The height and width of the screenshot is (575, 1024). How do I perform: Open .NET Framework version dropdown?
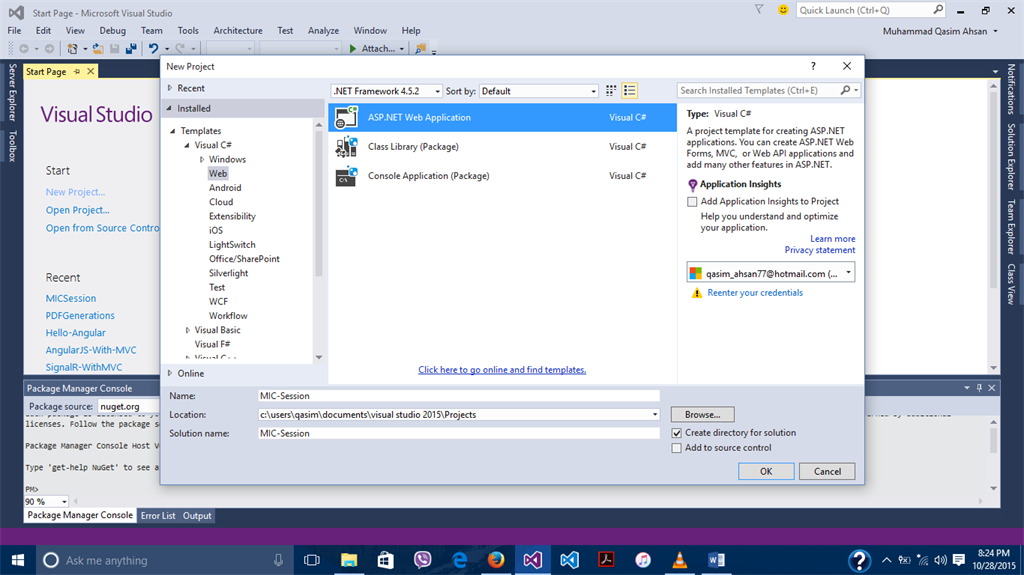click(x=387, y=91)
